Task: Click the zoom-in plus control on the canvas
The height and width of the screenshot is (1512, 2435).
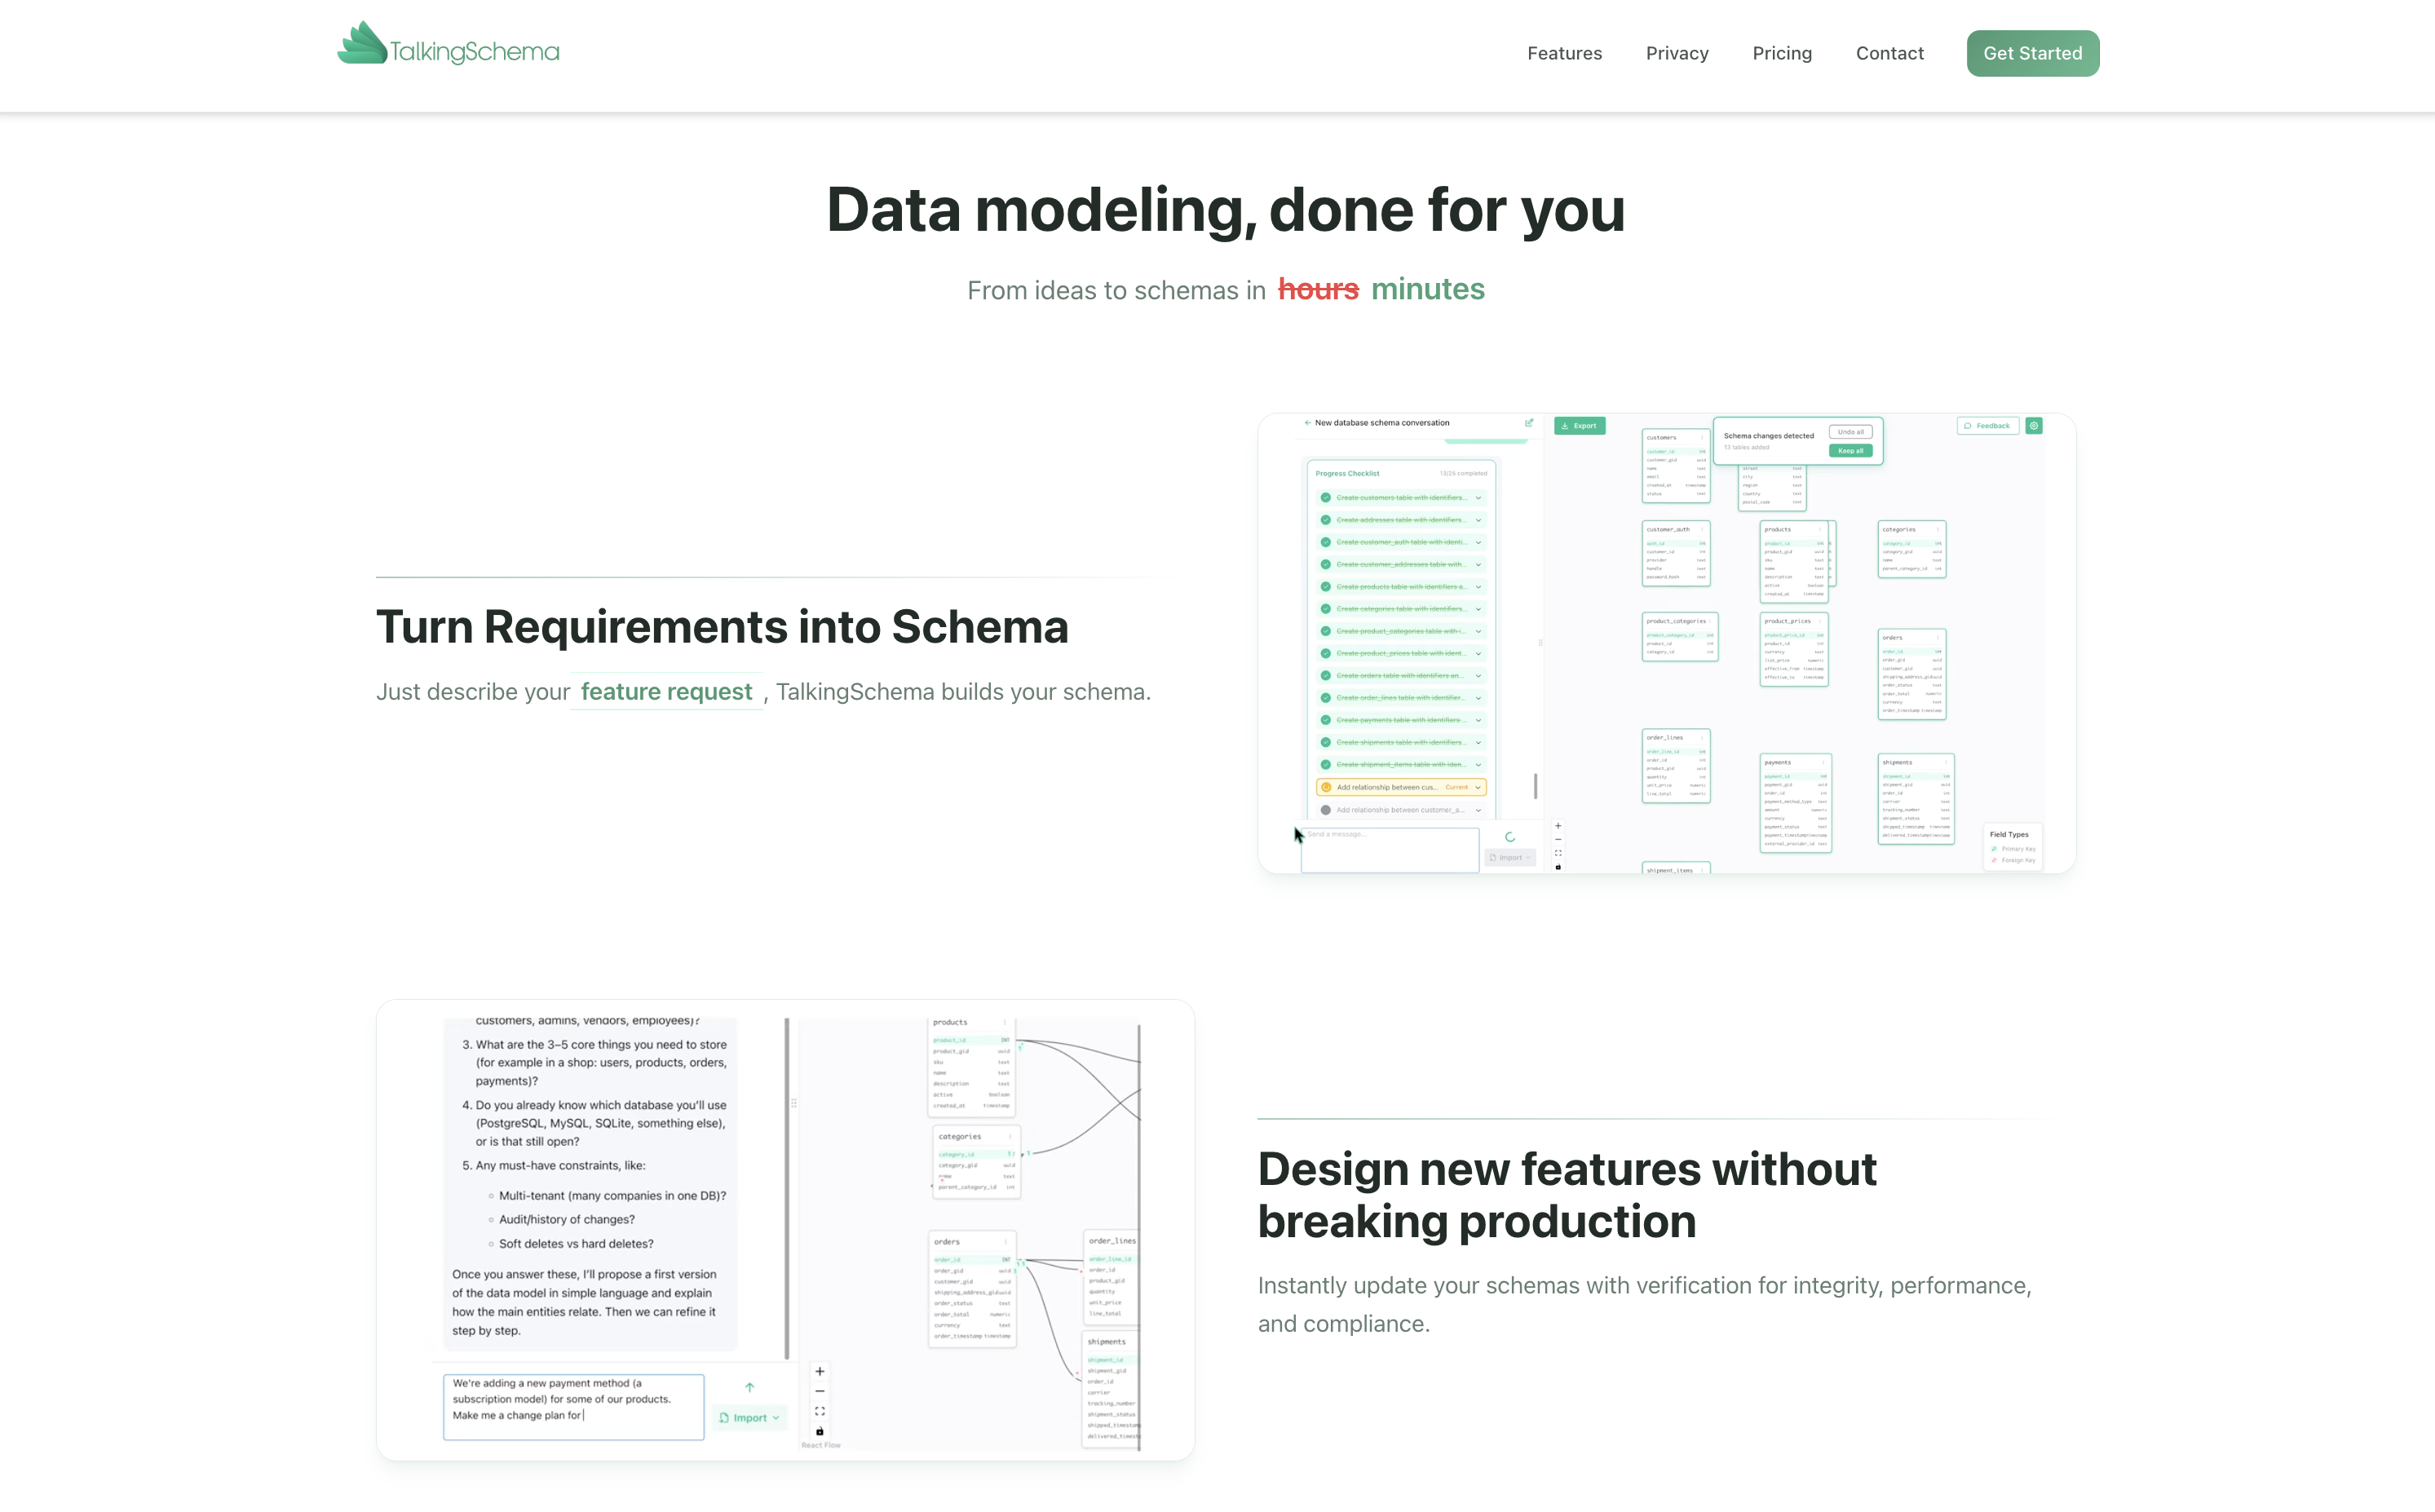Action: (x=1558, y=826)
